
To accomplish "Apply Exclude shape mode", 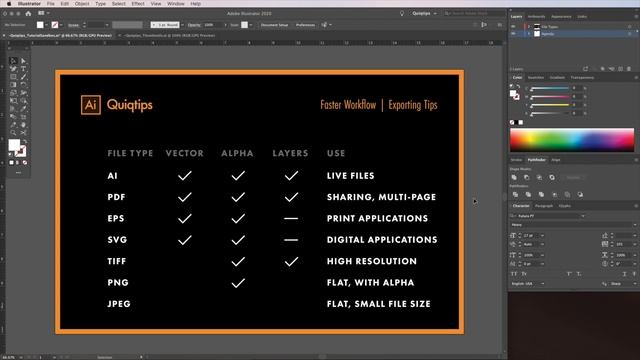I will [552, 178].
